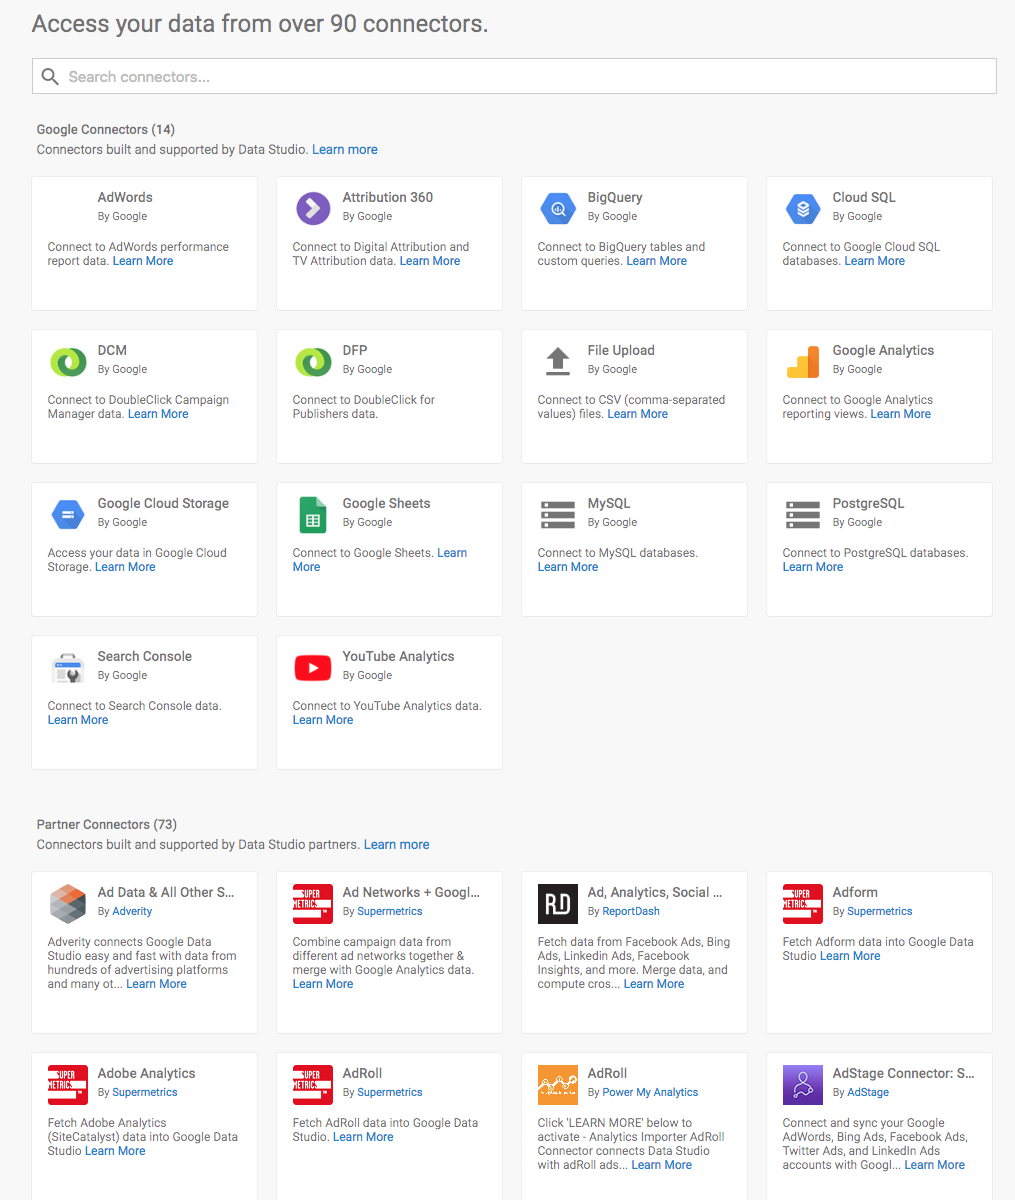Open Ad Networks + Google card Learn More
This screenshot has height=1200, width=1015.
coord(323,984)
